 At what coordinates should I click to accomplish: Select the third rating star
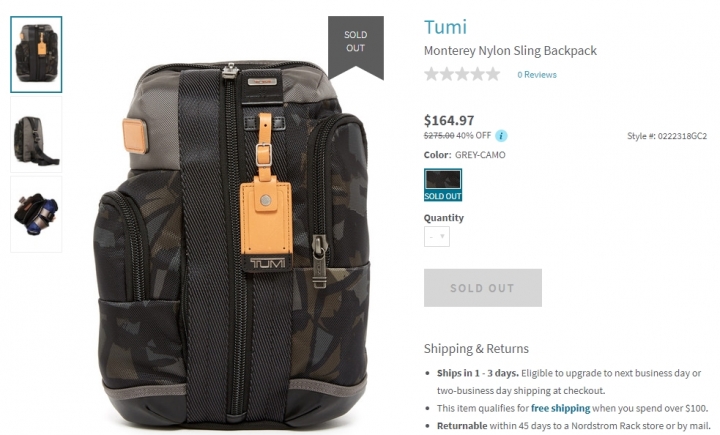(462, 74)
